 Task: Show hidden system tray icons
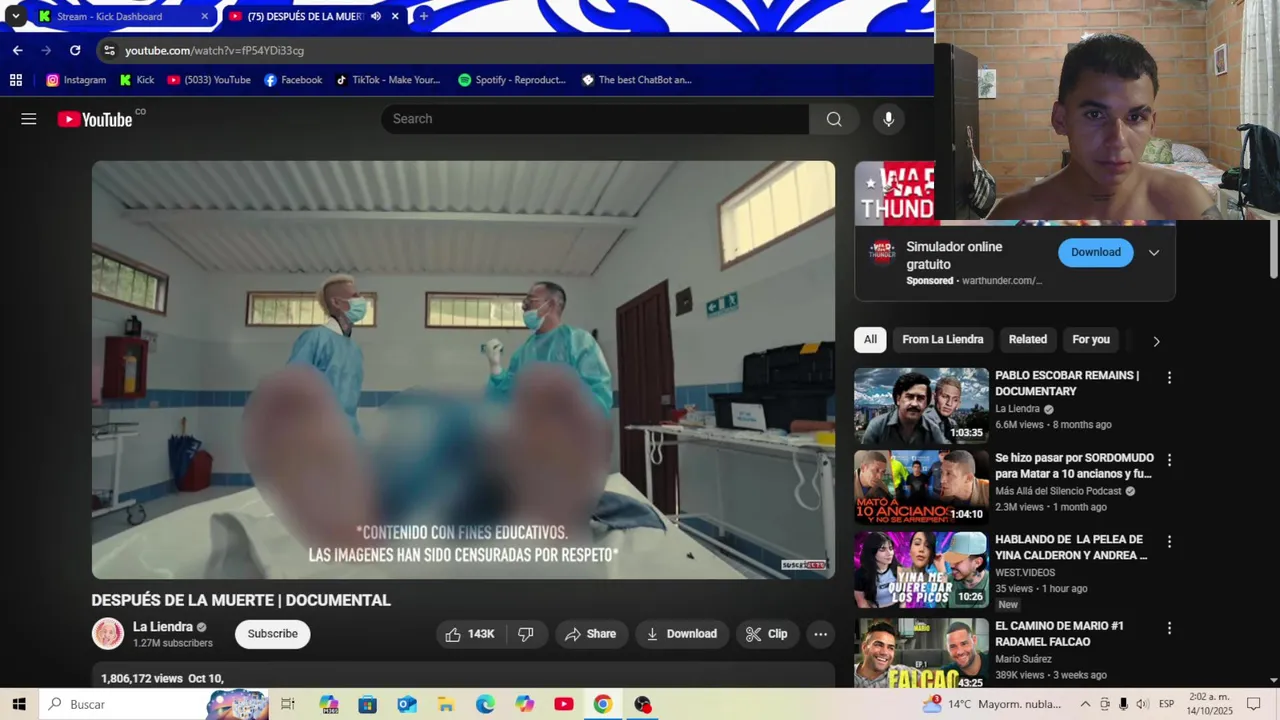coord(1085,704)
